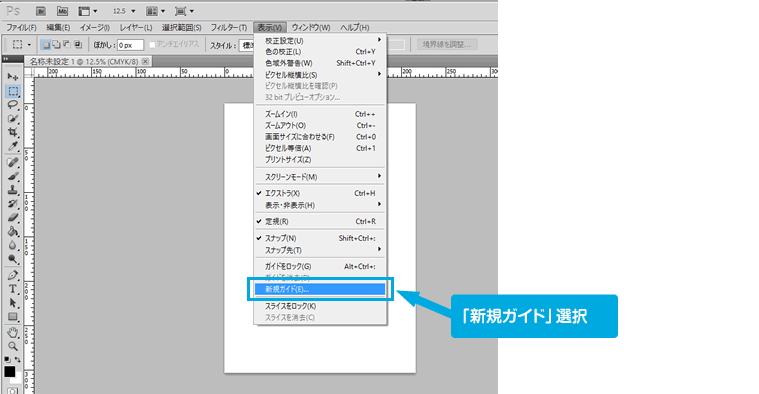Reset to default foreground/background colors
759x394 pixels.
click(x=7, y=360)
